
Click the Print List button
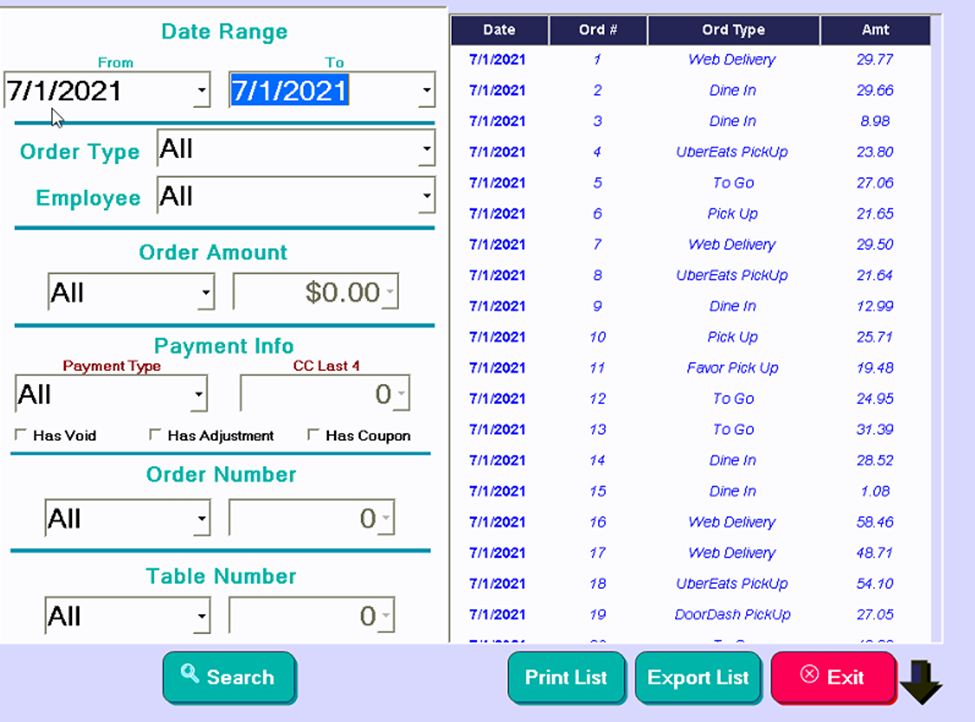[566, 677]
